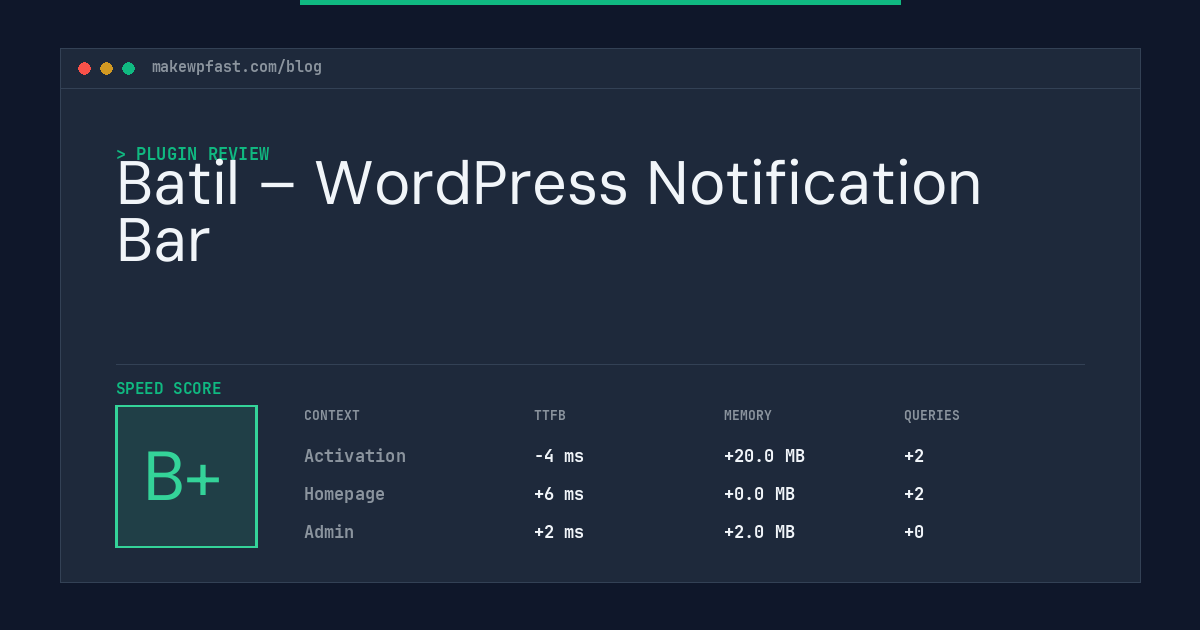
Task: Click the QUERIES column header
Action: click(932, 416)
